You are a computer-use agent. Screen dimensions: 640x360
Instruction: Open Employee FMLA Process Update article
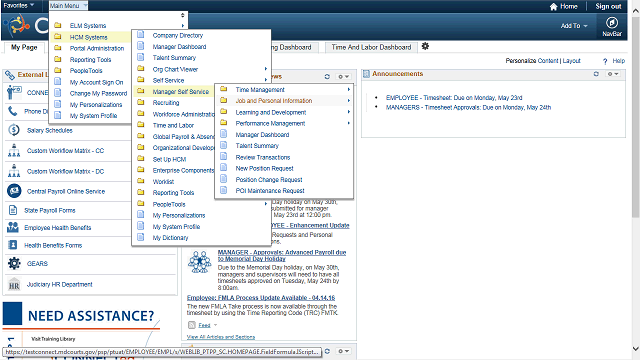pos(261,298)
